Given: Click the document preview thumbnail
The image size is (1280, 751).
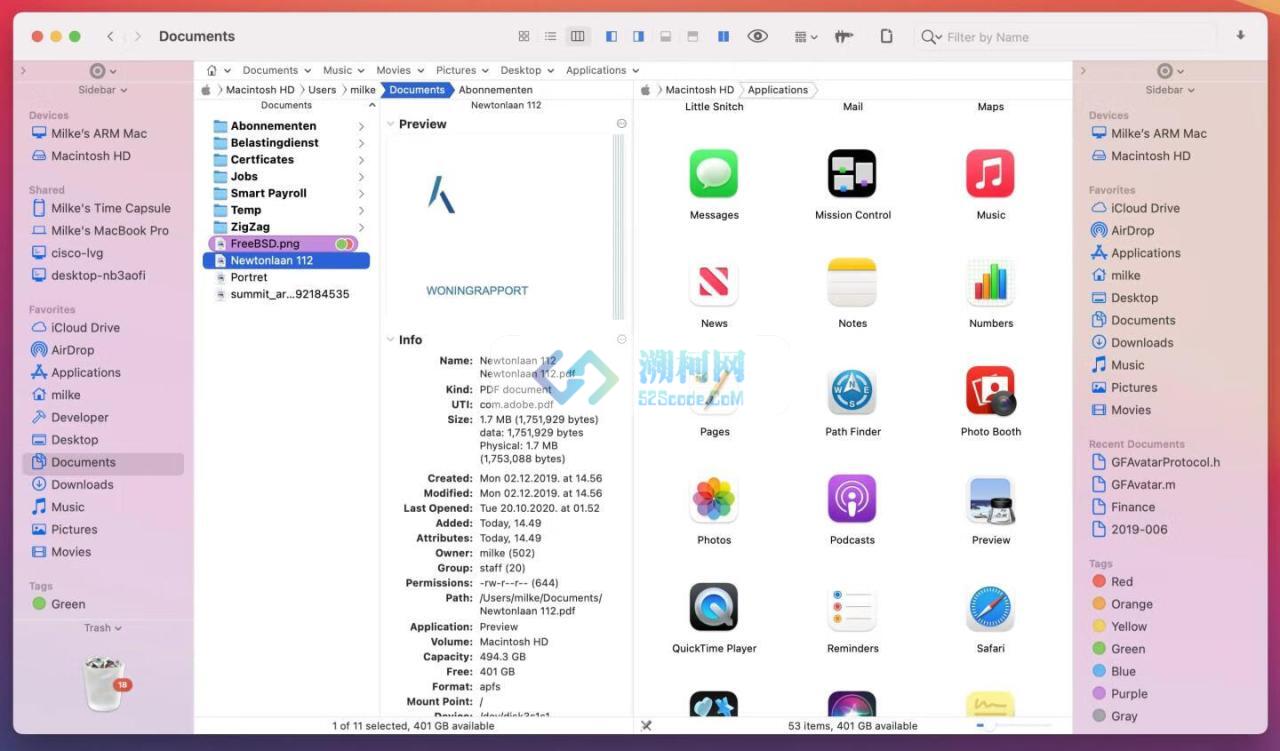Looking at the screenshot, I should (498, 227).
